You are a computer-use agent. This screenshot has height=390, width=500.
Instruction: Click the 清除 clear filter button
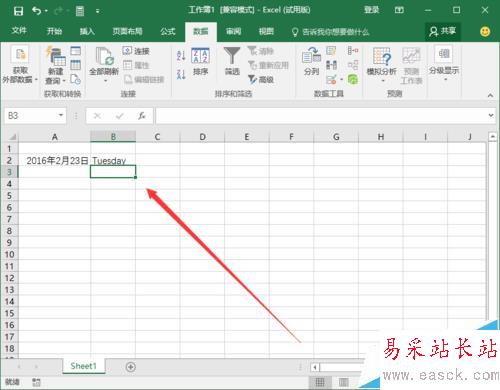(x=261, y=51)
